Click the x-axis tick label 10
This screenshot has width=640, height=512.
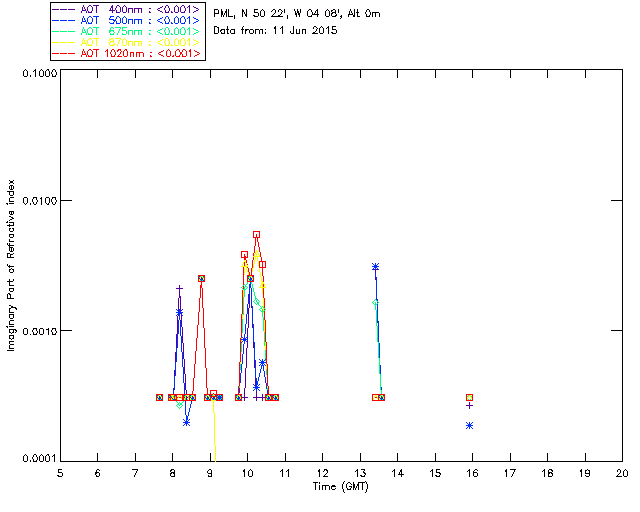[x=247, y=473]
